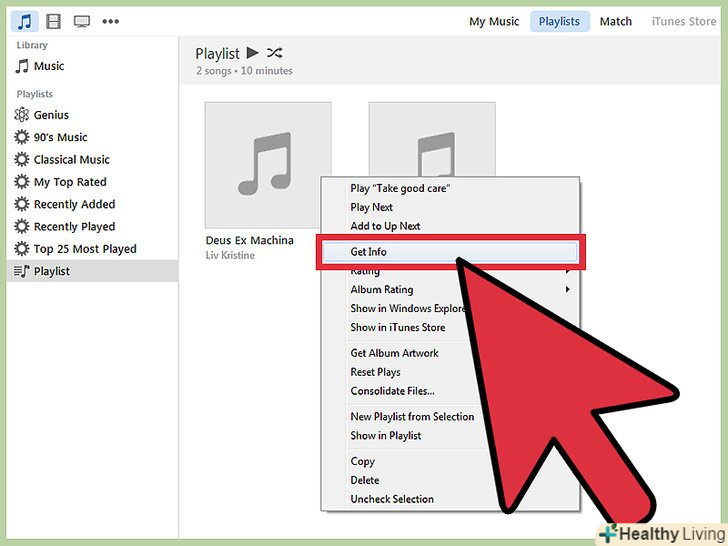The image size is (728, 546).
Task: Click the gear icon beside My Top Rated
Action: point(21,182)
